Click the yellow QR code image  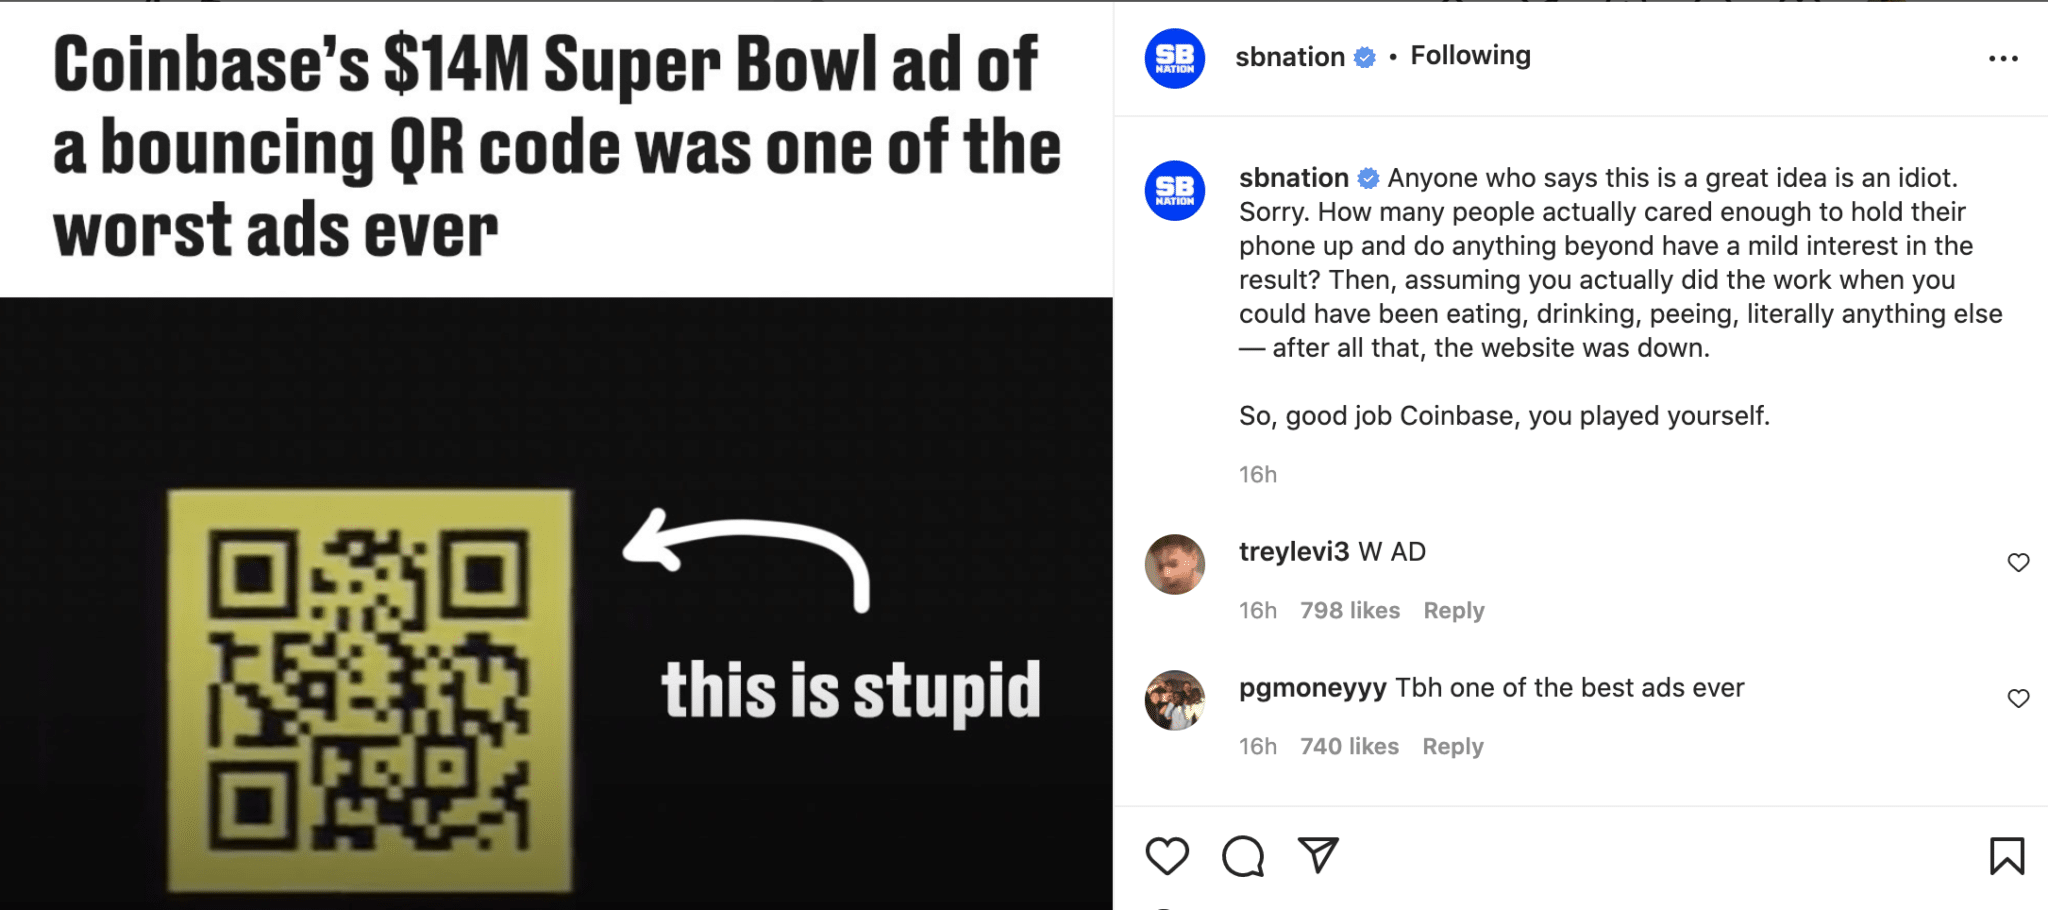click(x=370, y=690)
